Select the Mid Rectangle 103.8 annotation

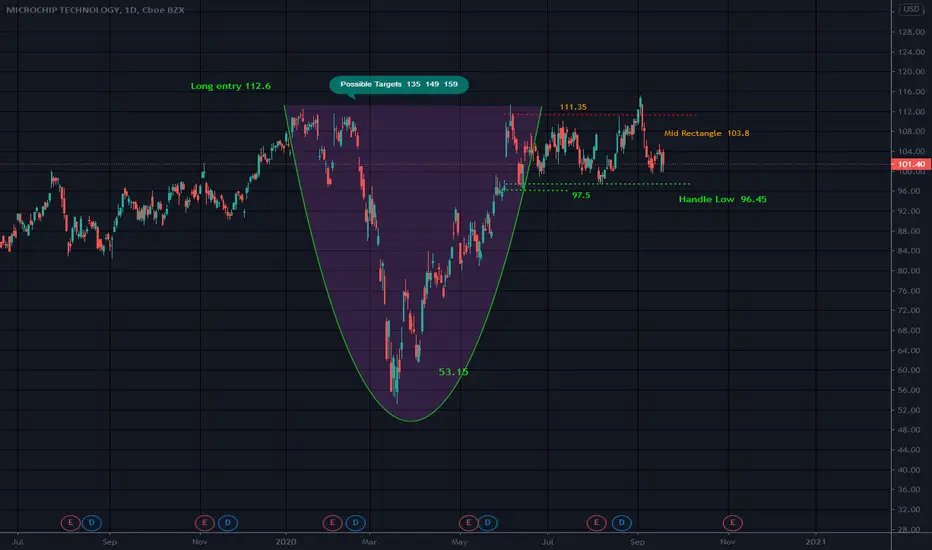tap(707, 133)
